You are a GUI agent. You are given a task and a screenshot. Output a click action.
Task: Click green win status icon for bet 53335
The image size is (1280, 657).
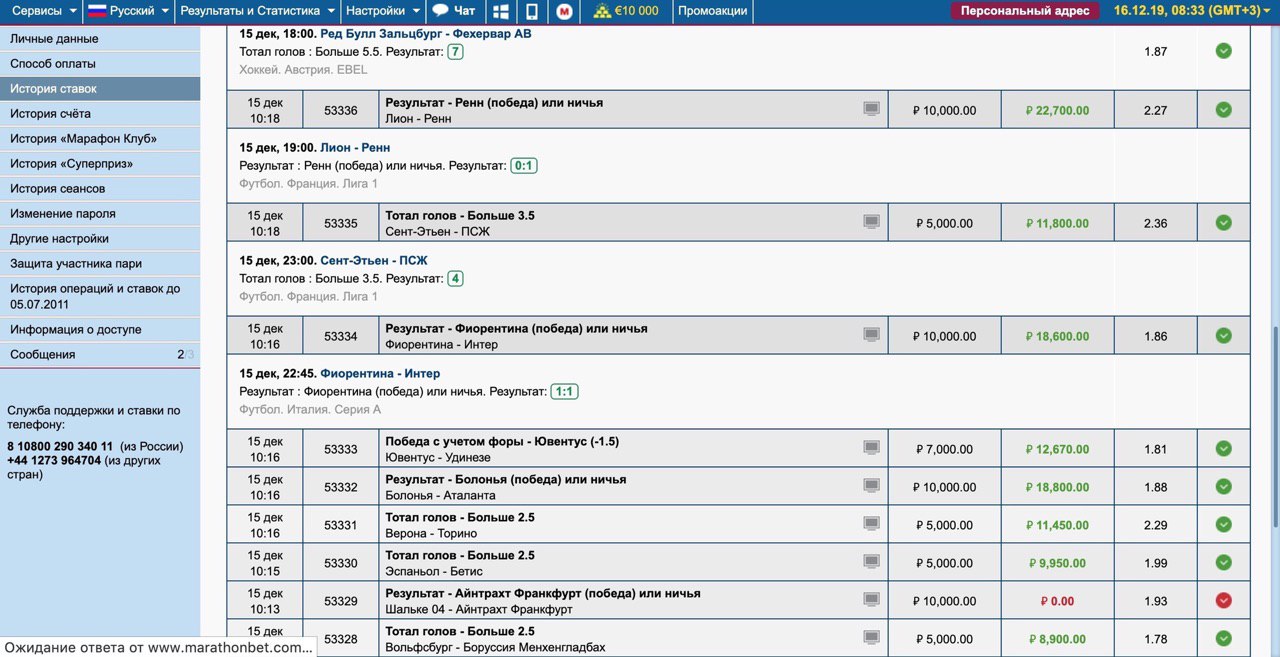[1223, 223]
